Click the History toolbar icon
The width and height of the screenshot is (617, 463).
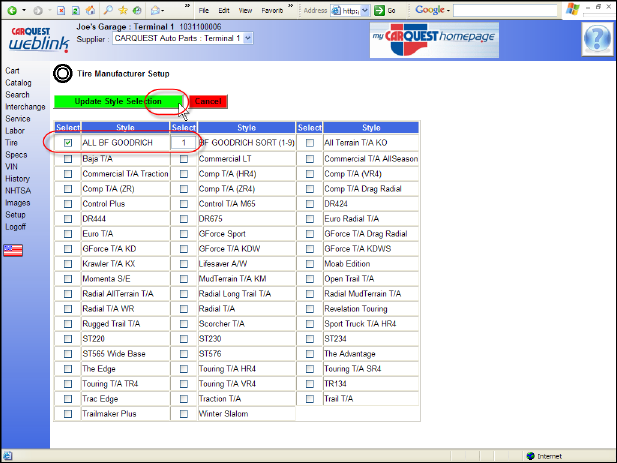[137, 10]
